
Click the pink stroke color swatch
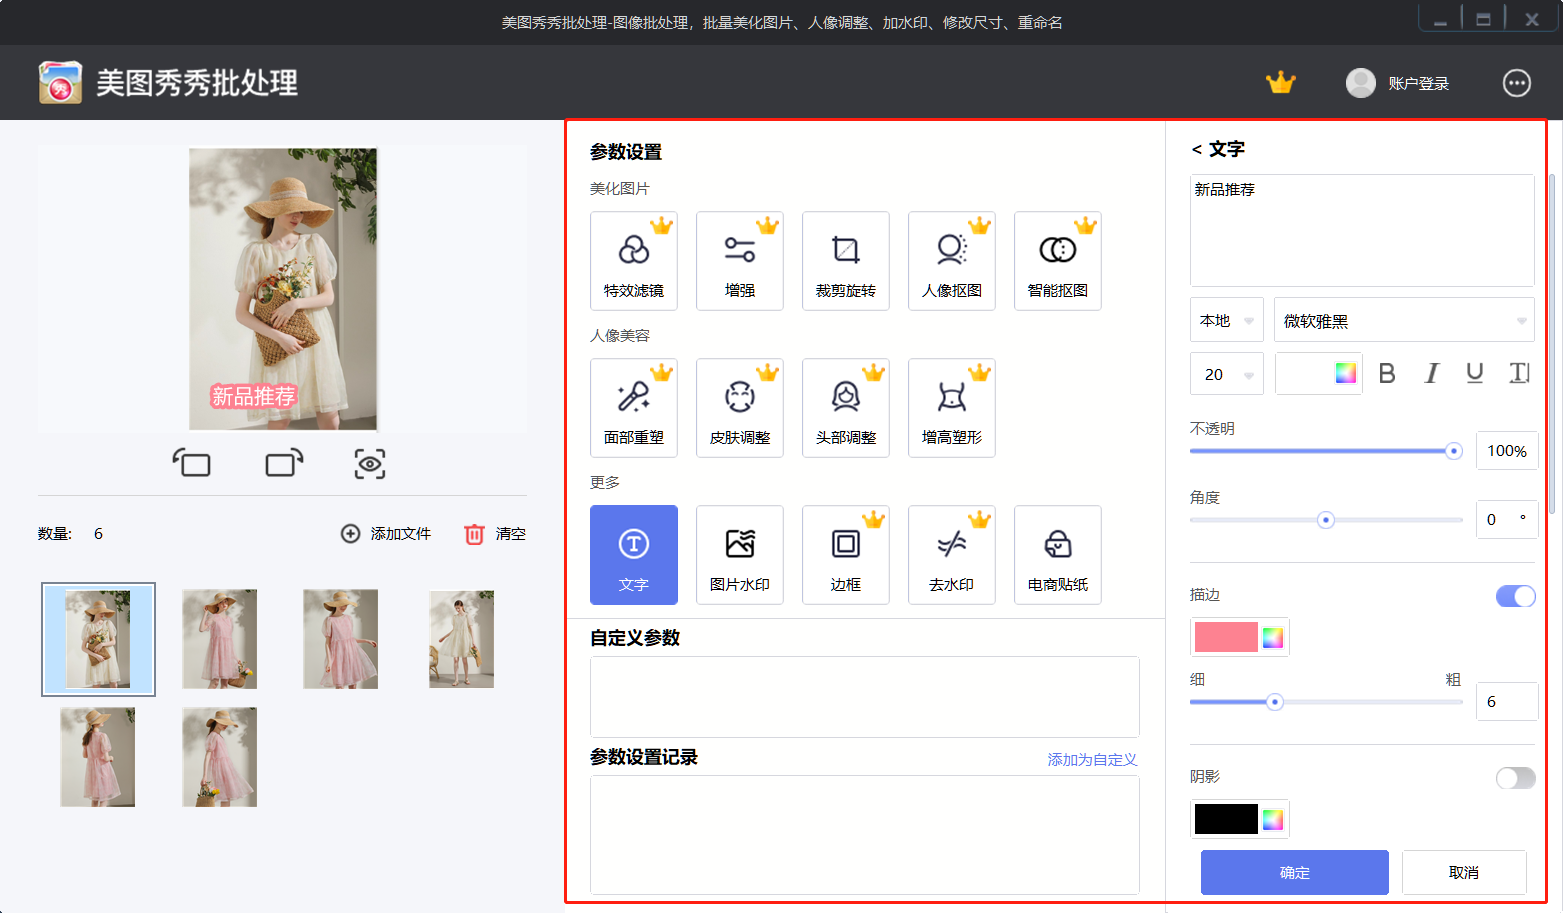click(1226, 637)
